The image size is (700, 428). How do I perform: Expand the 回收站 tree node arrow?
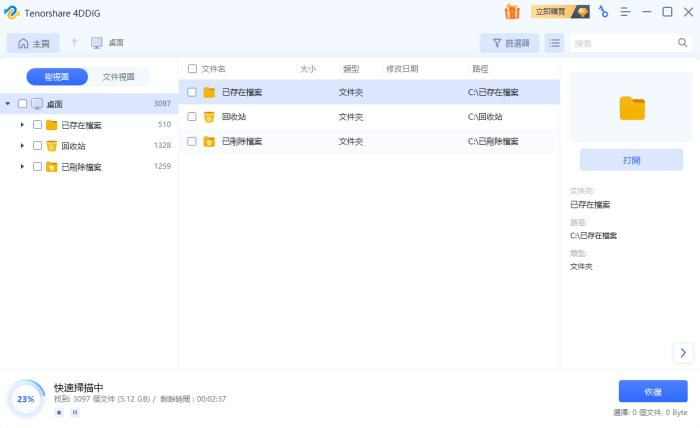(x=23, y=146)
